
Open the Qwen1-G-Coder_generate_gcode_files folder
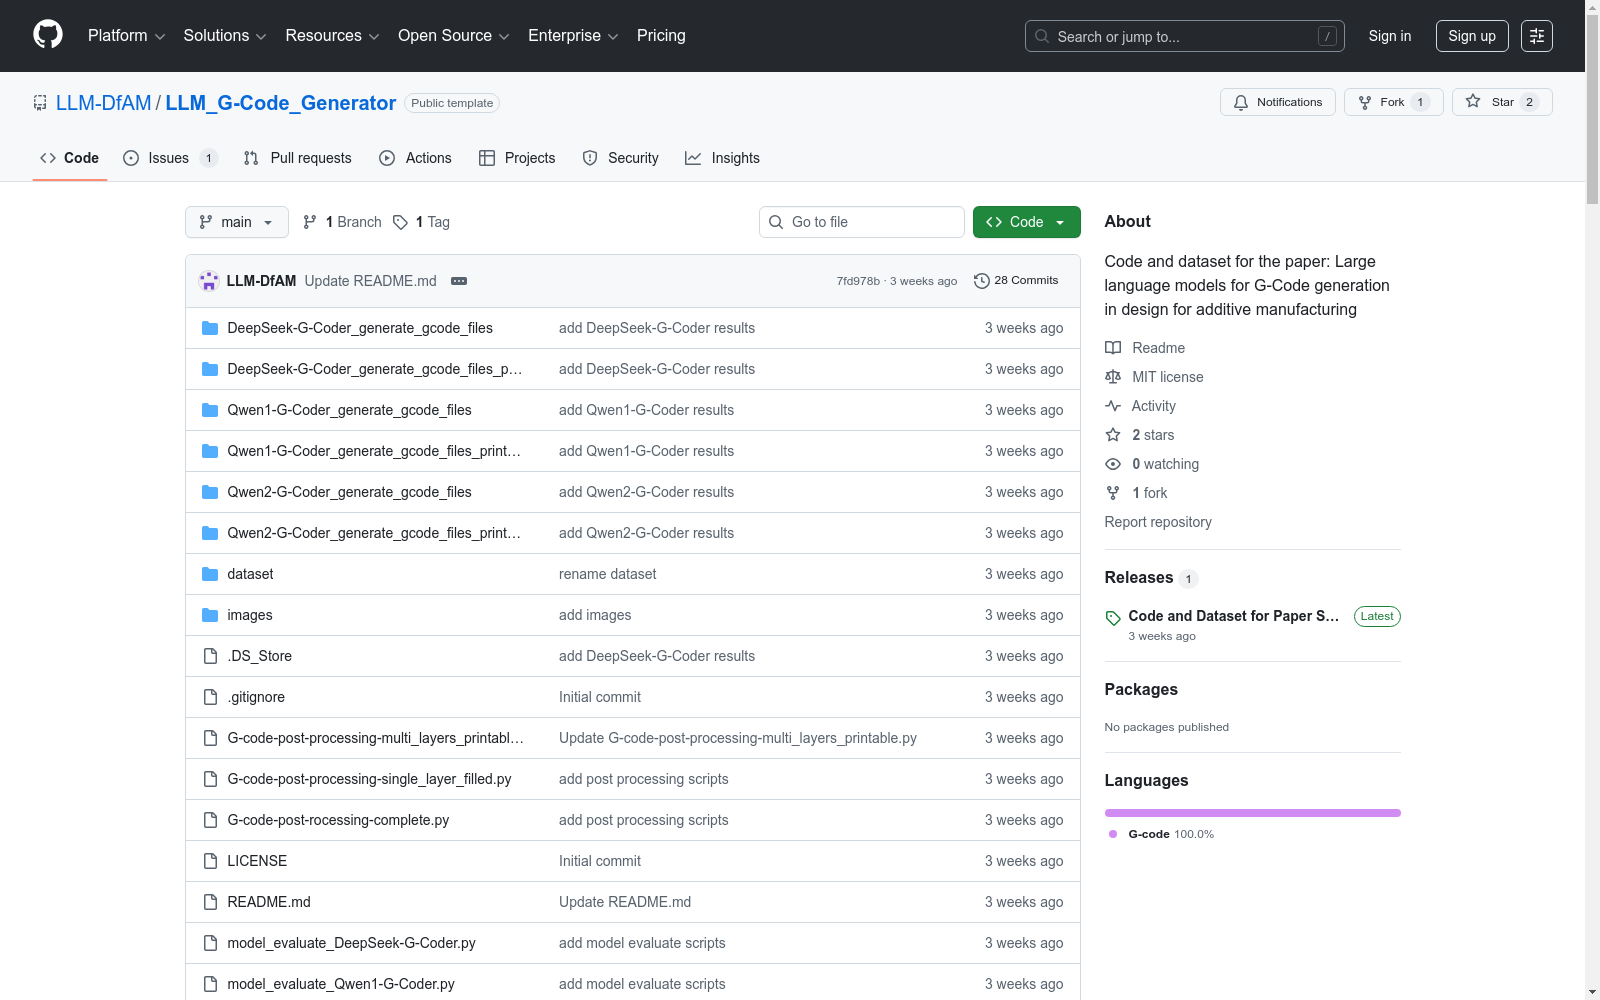coord(349,410)
